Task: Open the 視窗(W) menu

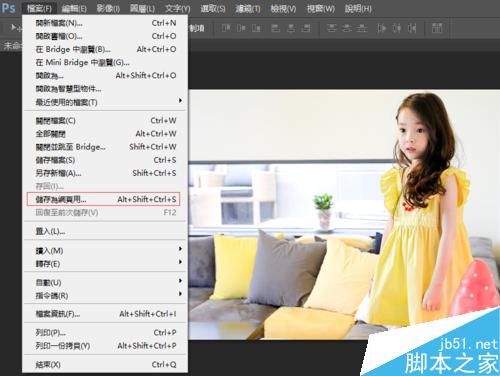Action: click(x=321, y=8)
